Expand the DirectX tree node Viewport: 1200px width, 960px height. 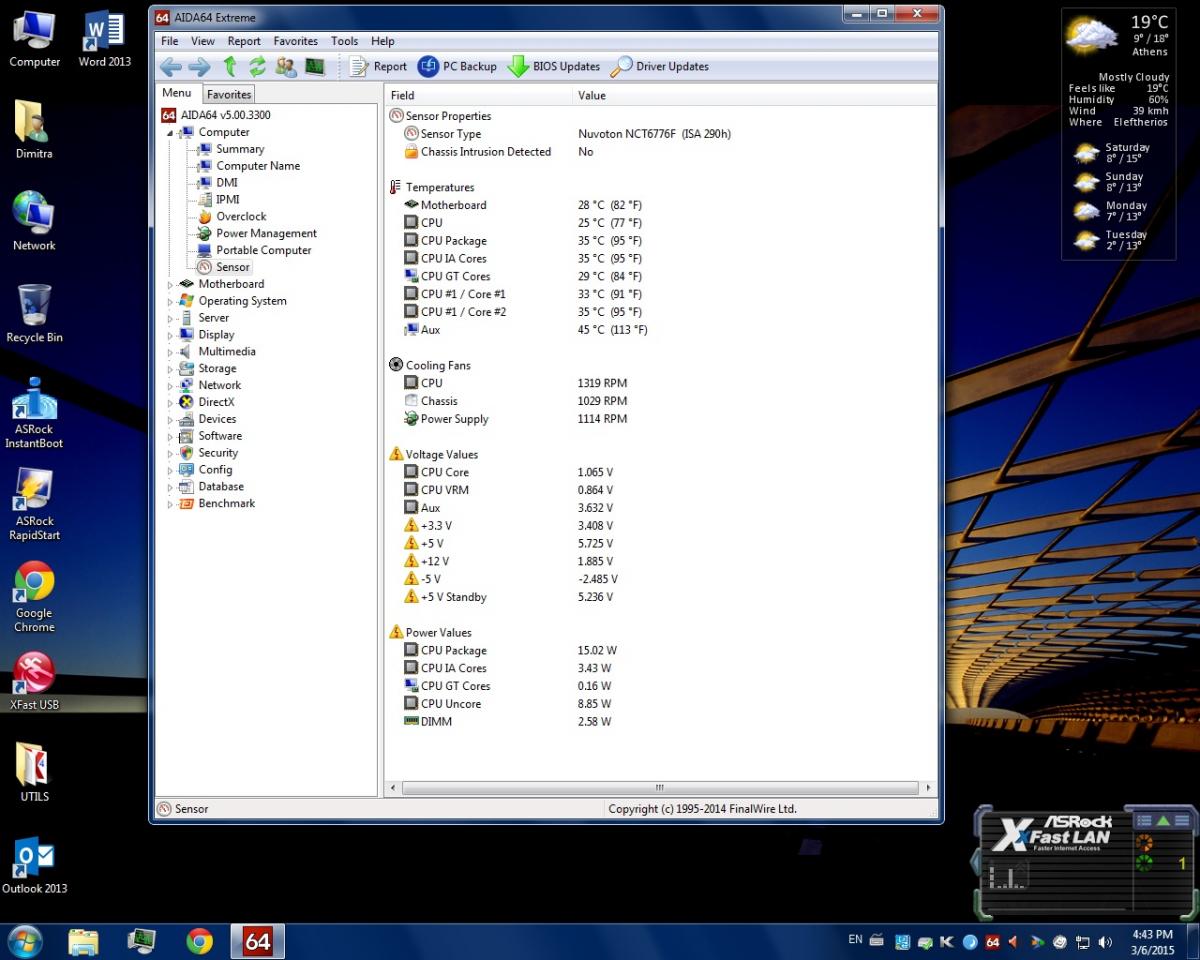pos(171,402)
